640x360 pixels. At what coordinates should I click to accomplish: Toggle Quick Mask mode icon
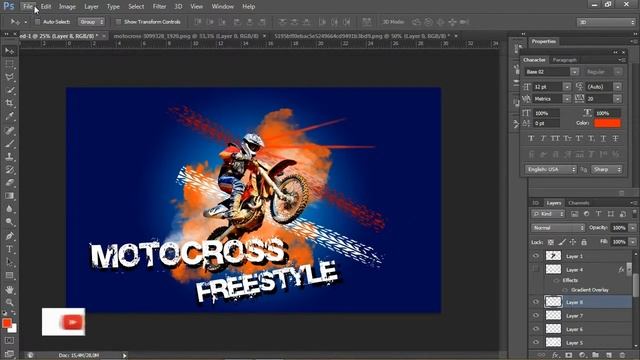pos(10,340)
